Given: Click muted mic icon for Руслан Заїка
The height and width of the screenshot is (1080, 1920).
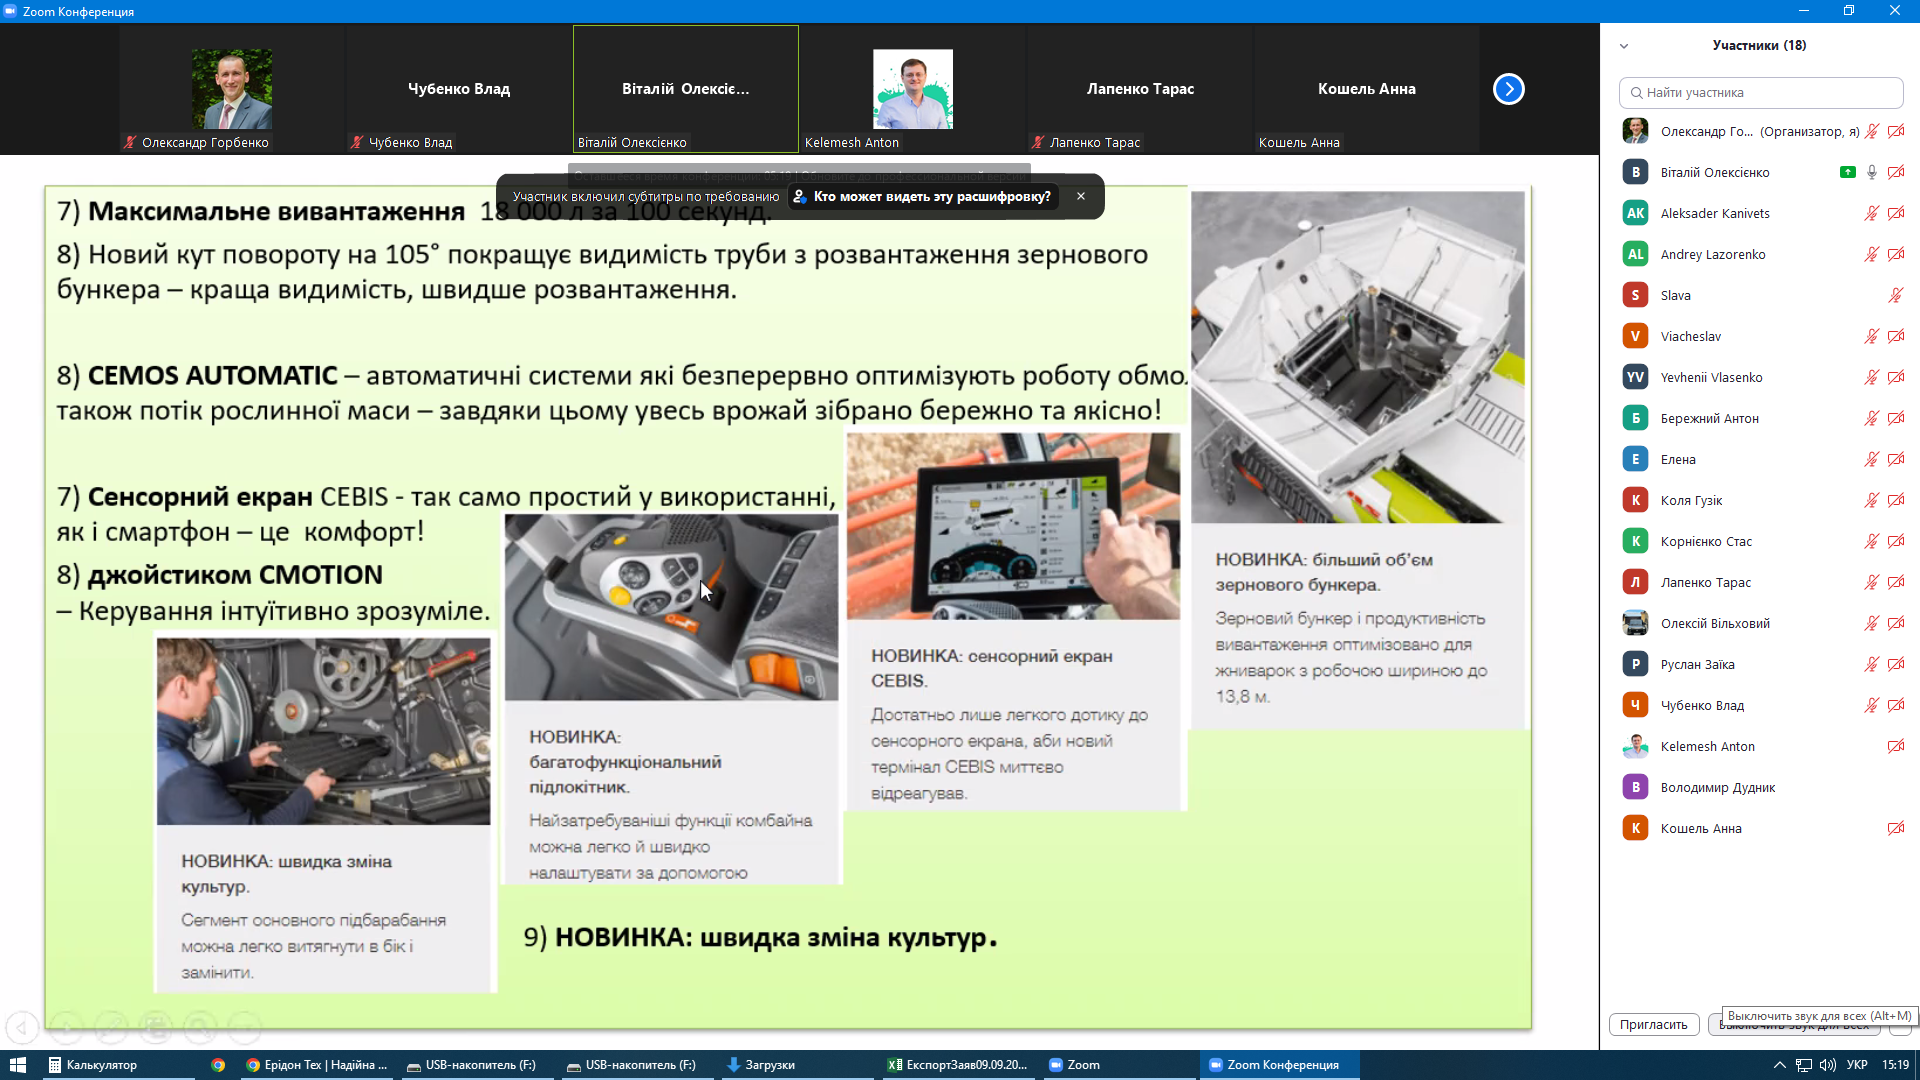Looking at the screenshot, I should click(1872, 664).
